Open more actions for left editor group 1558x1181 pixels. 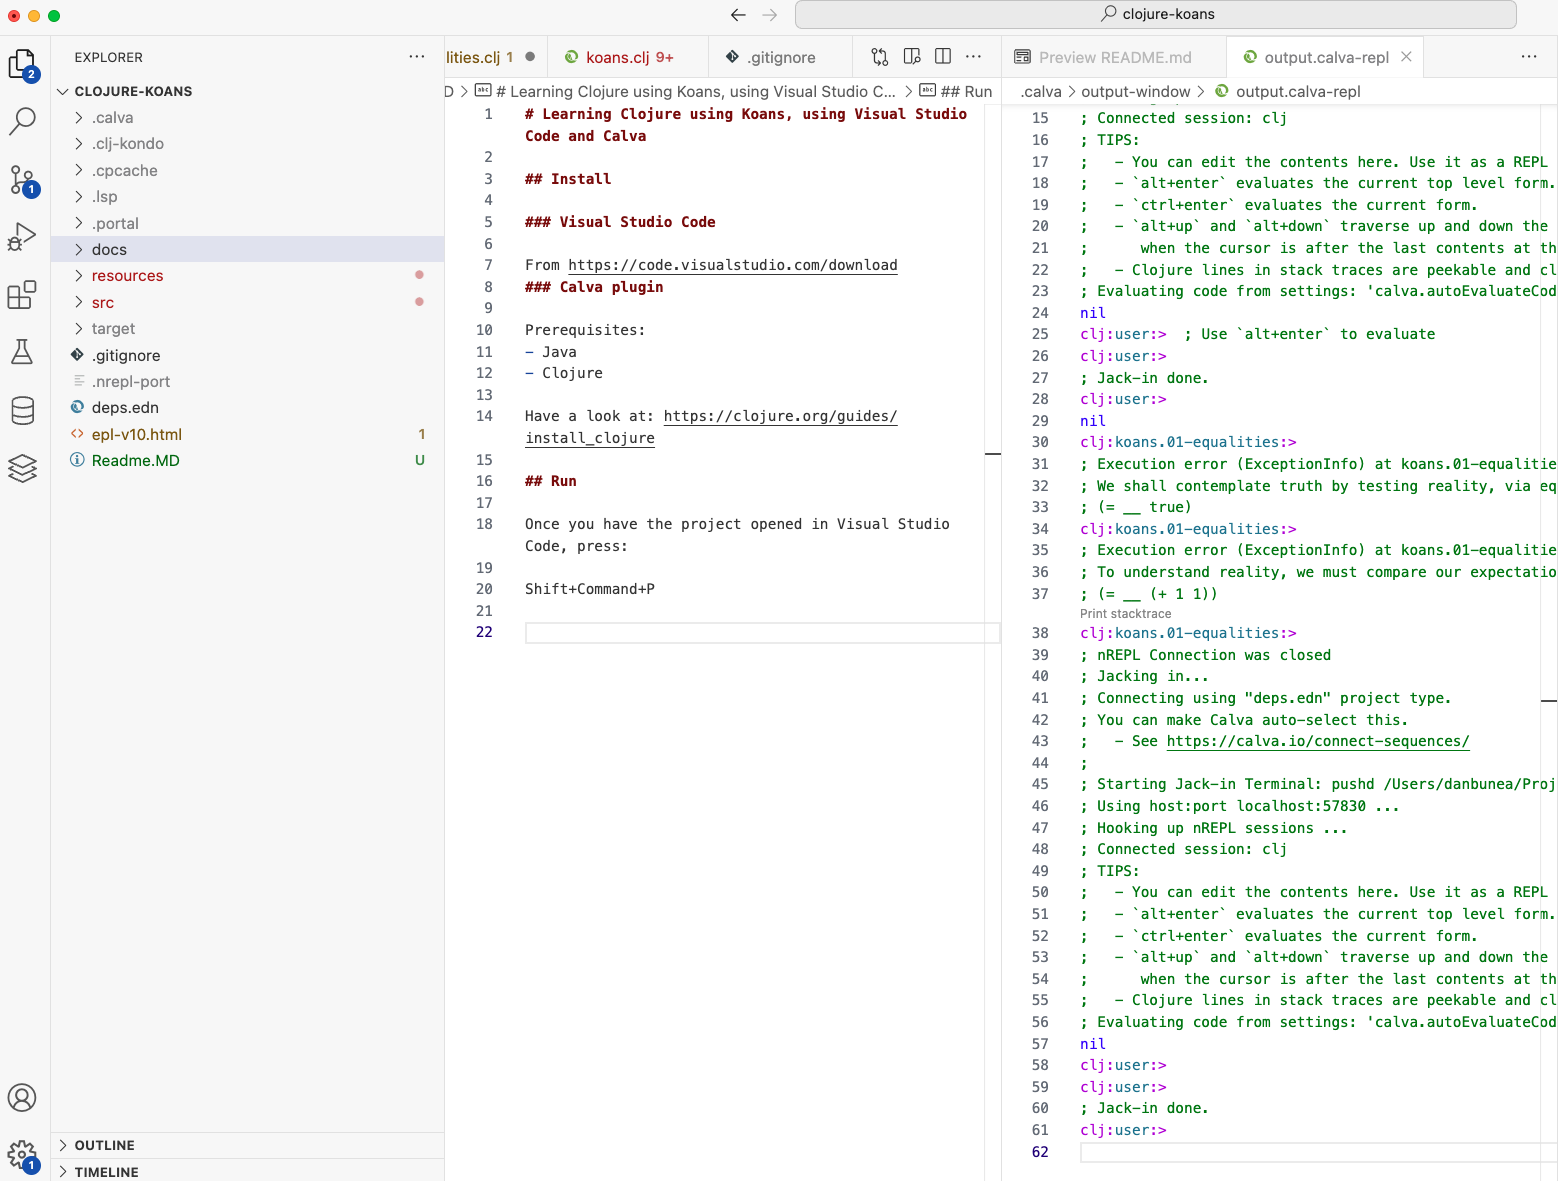pos(974,57)
